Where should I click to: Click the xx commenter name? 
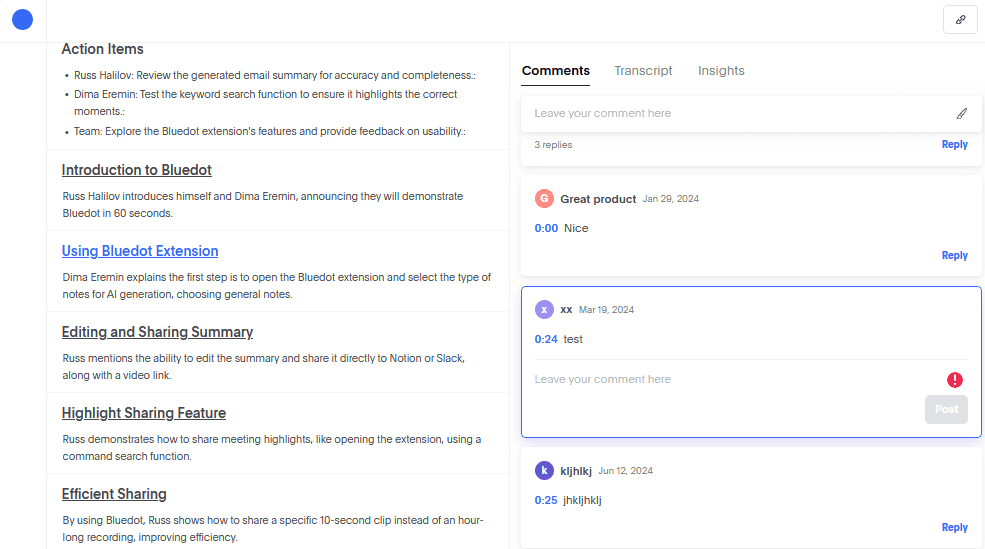pyautogui.click(x=566, y=310)
